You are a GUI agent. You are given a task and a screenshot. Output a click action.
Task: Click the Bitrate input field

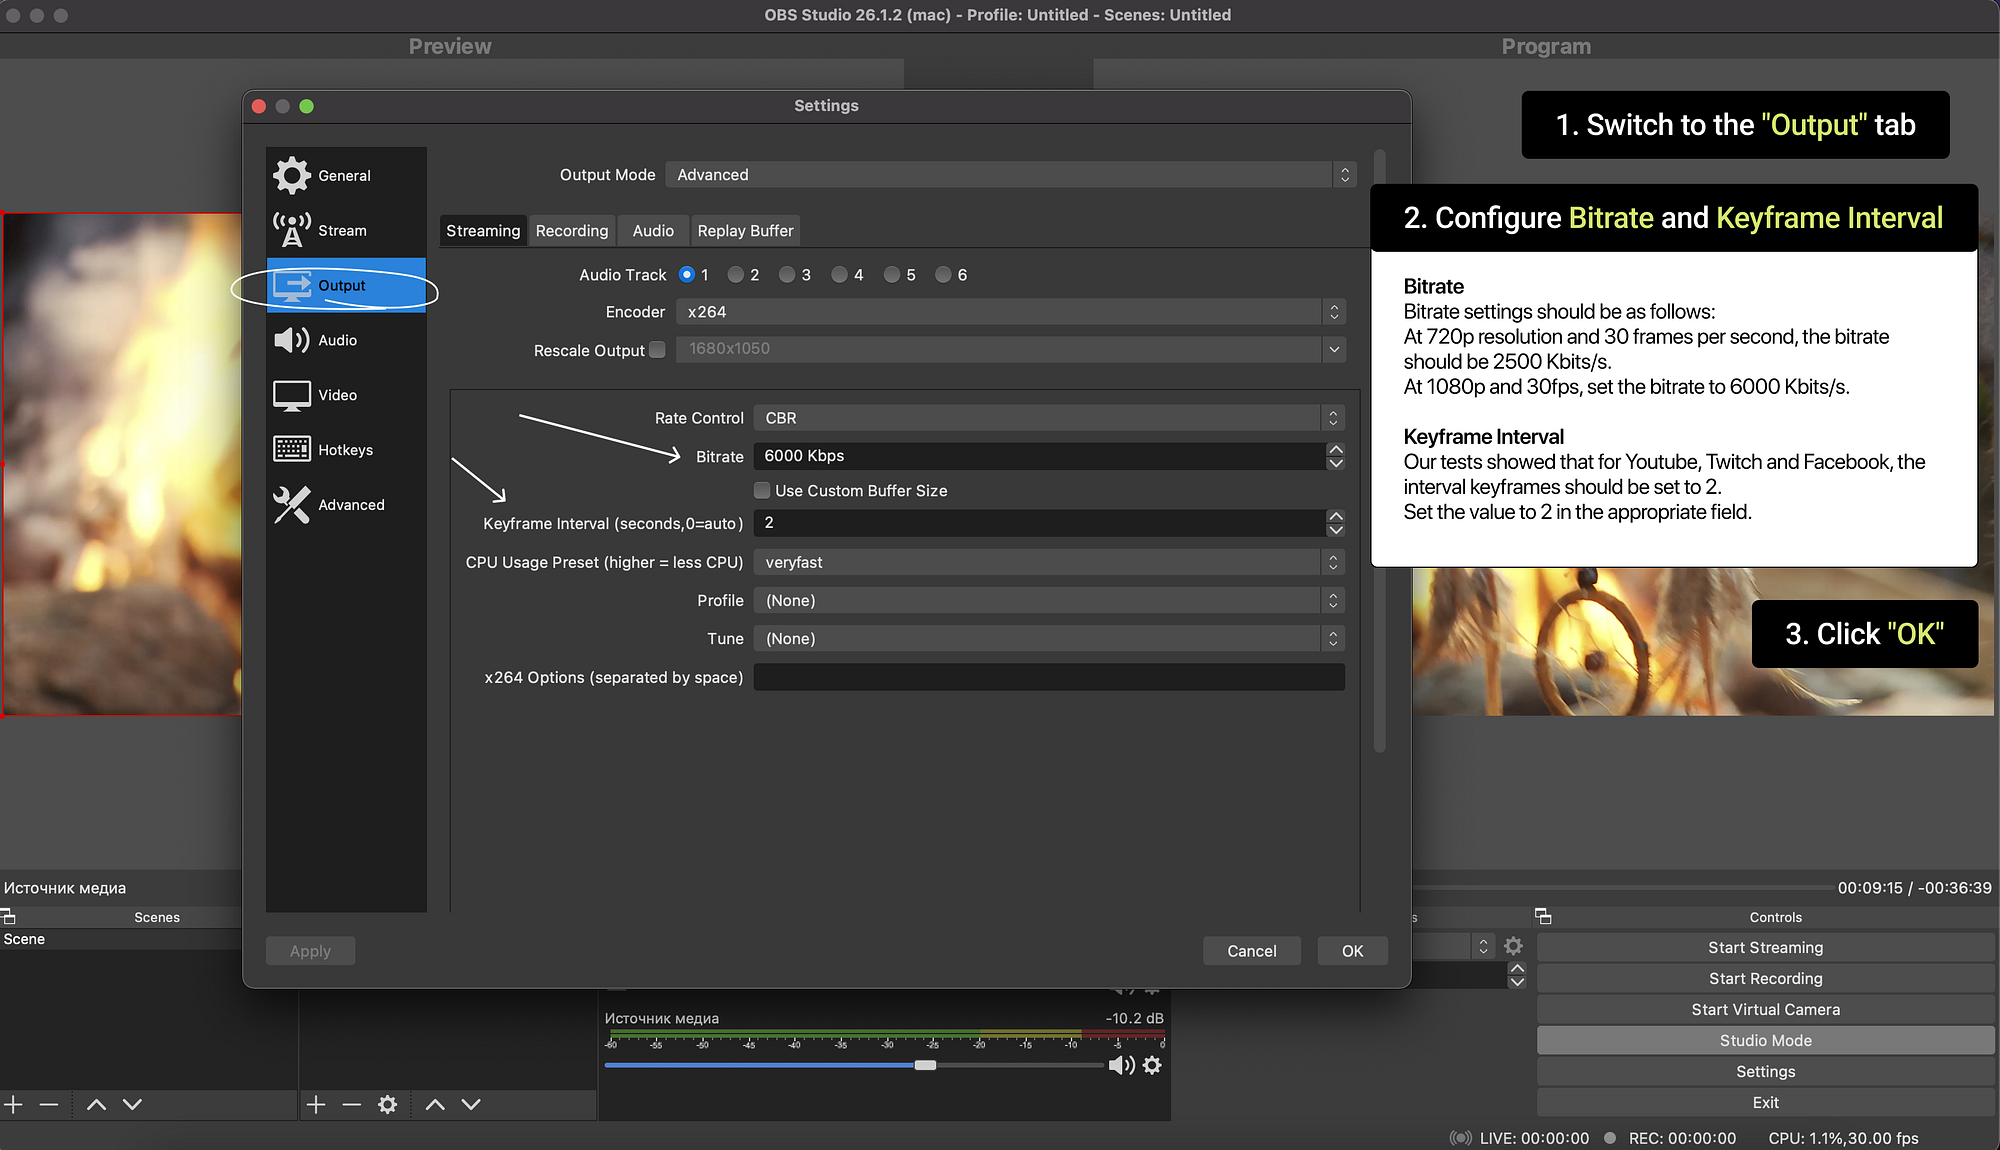pos(1039,456)
